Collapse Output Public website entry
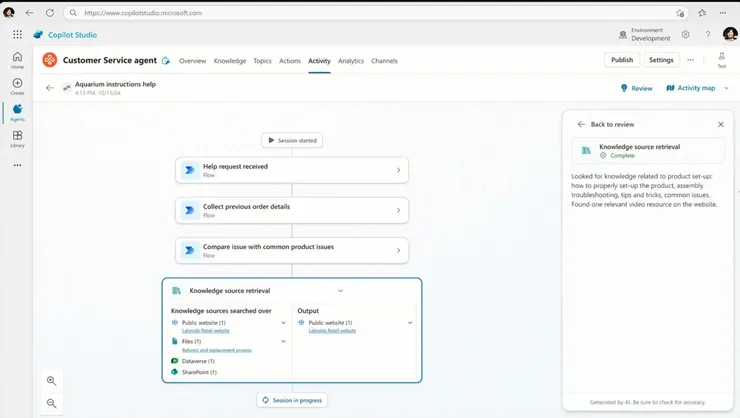Image resolution: width=740 pixels, height=418 pixels. coord(410,323)
